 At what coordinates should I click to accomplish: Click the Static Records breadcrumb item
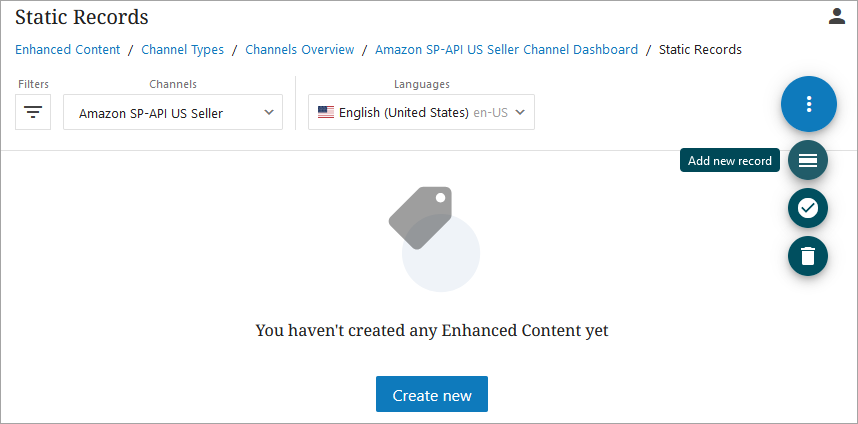click(700, 49)
